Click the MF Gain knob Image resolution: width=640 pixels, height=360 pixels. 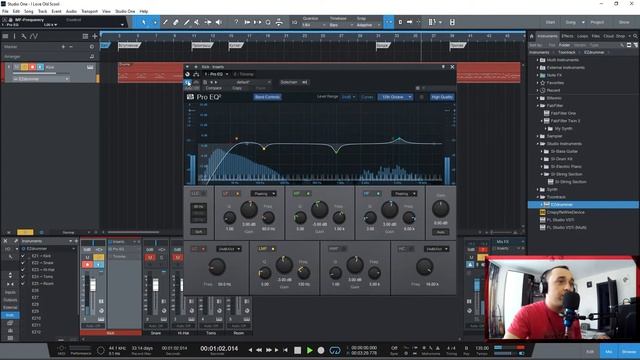[319, 210]
